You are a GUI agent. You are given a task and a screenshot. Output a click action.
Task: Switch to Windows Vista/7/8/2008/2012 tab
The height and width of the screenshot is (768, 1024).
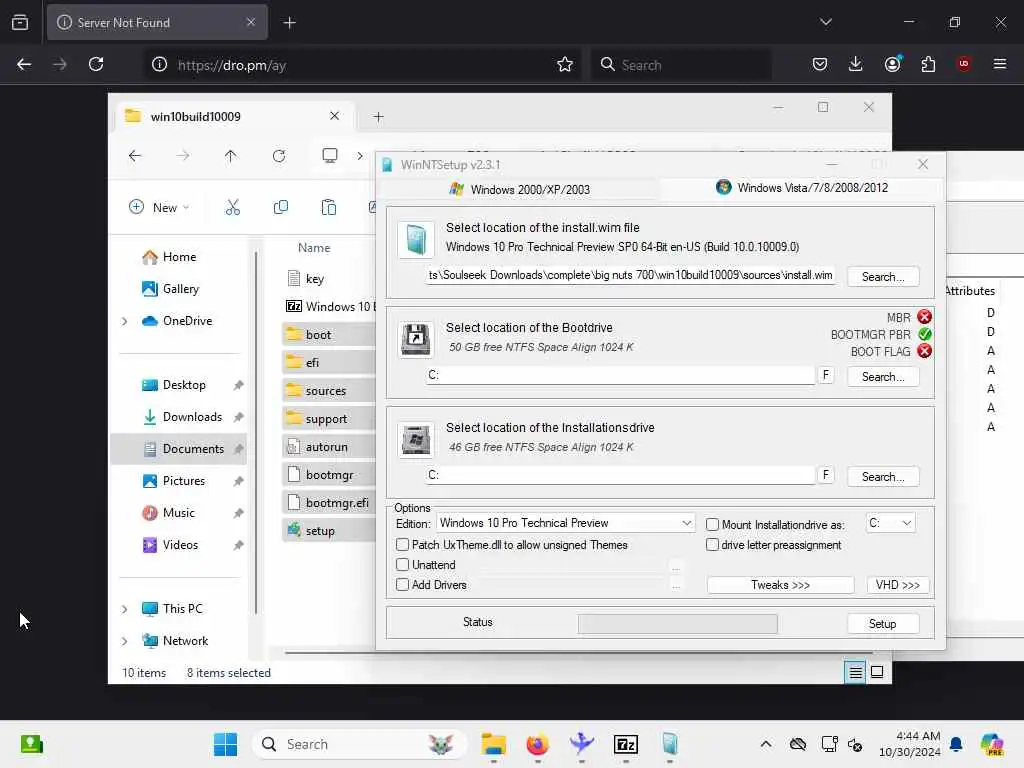(x=802, y=187)
